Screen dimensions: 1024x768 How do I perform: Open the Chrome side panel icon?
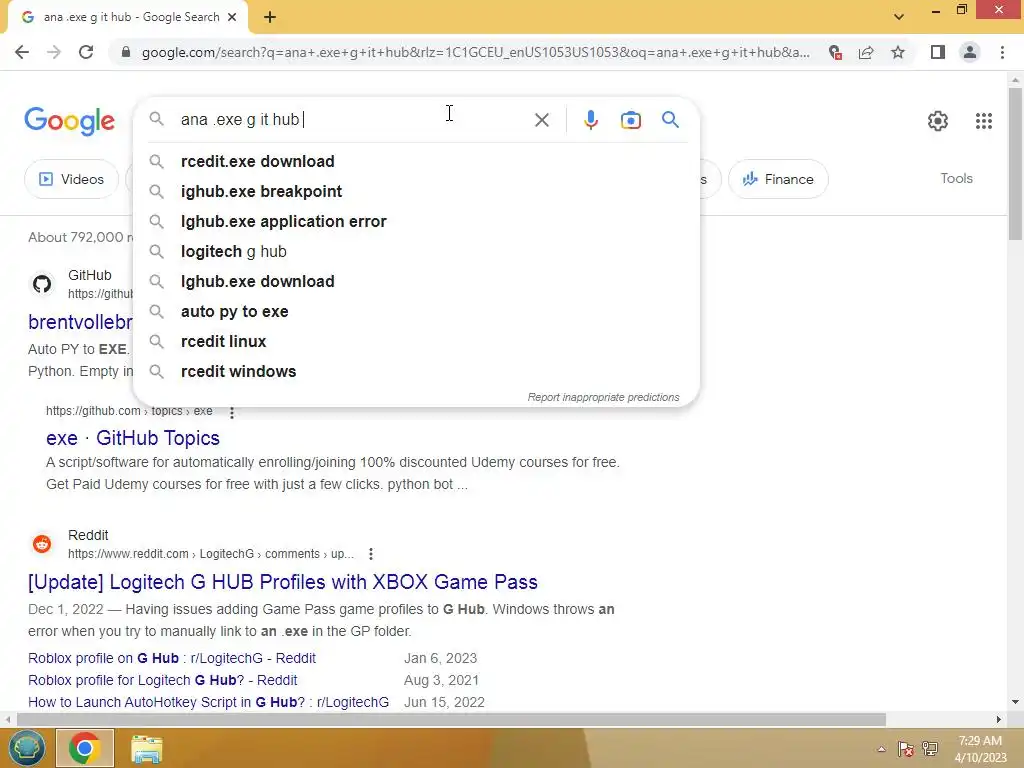[938, 52]
